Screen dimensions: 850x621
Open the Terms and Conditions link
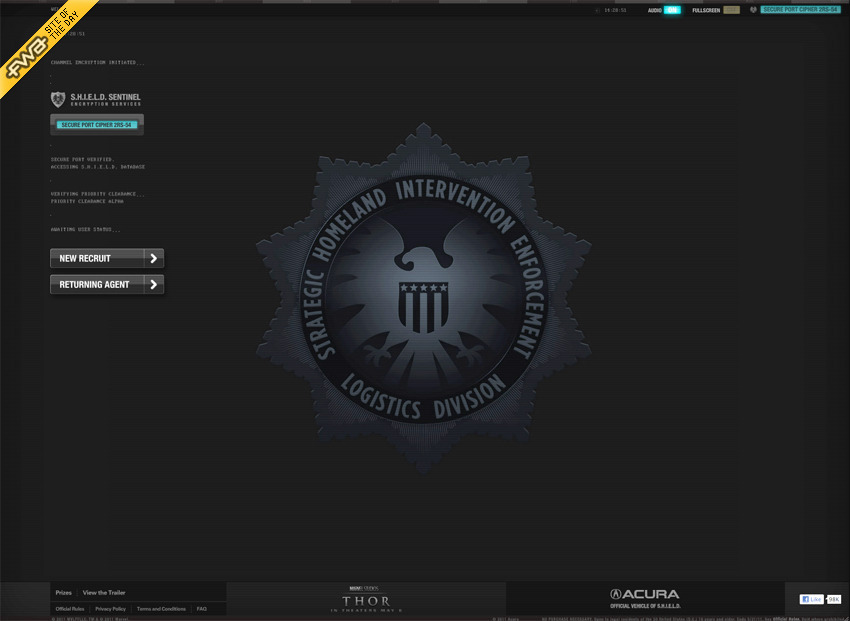tap(161, 609)
